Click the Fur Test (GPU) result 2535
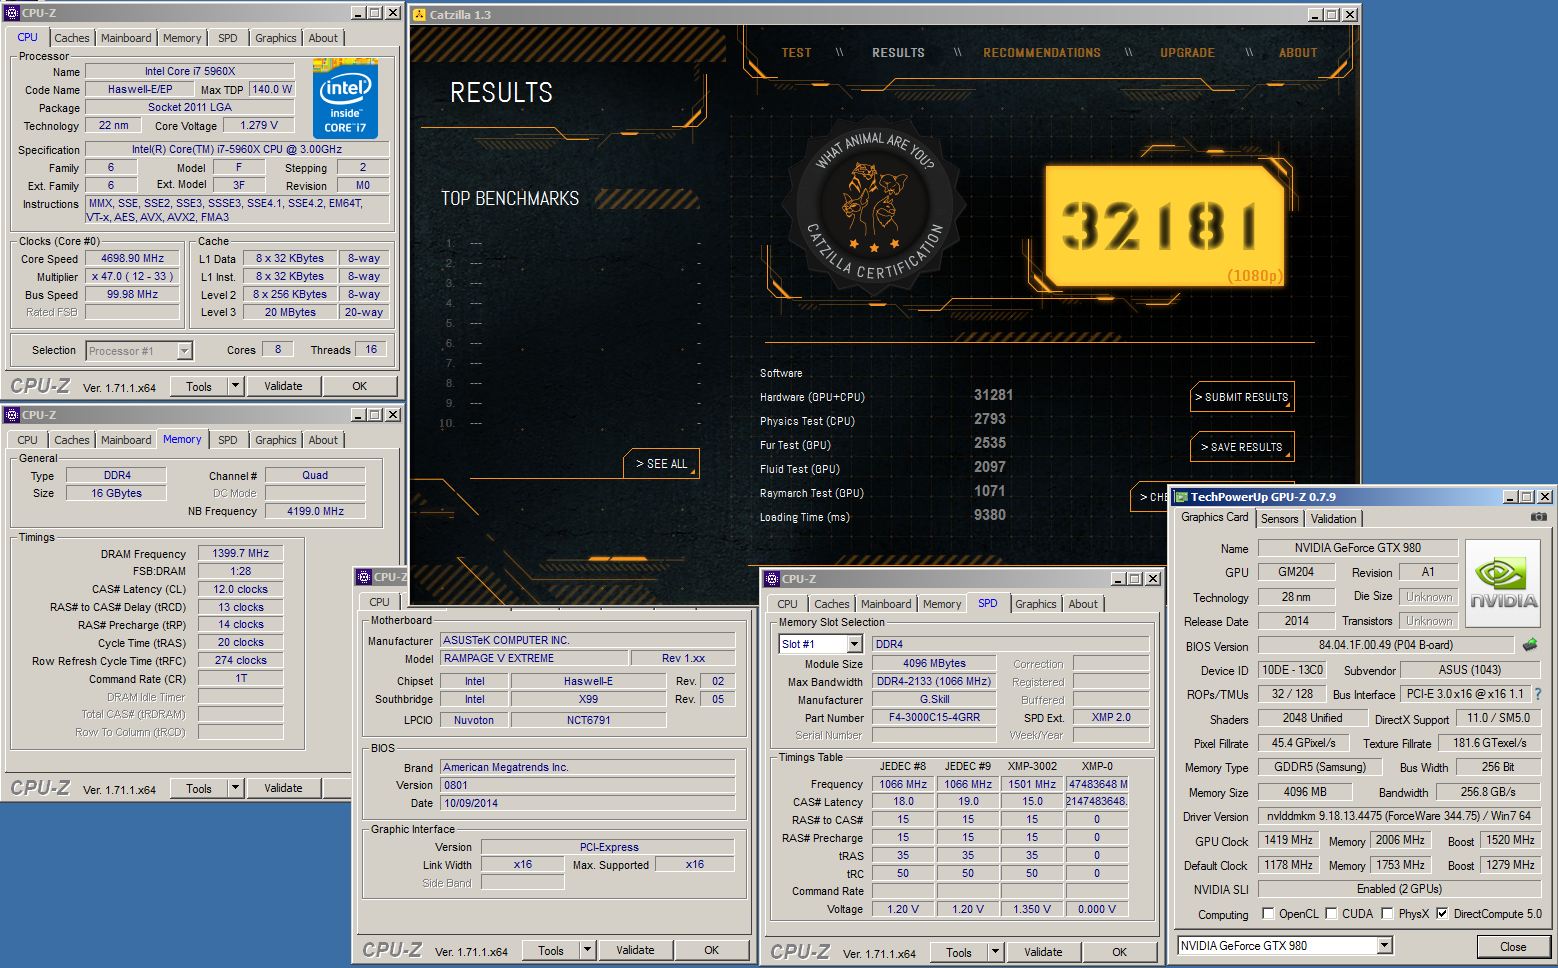Image resolution: width=1558 pixels, height=968 pixels. click(989, 444)
